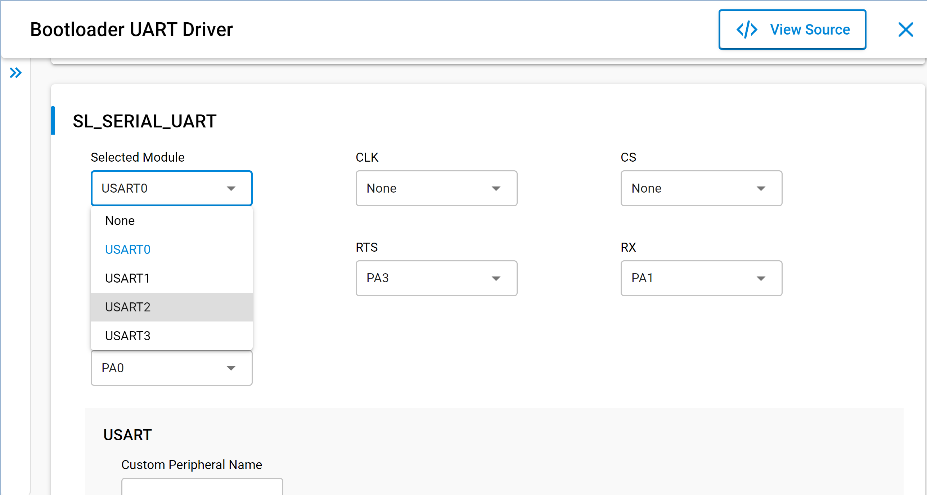Select USART3 from the module list
Screen dimensions: 927x495
tap(127, 336)
